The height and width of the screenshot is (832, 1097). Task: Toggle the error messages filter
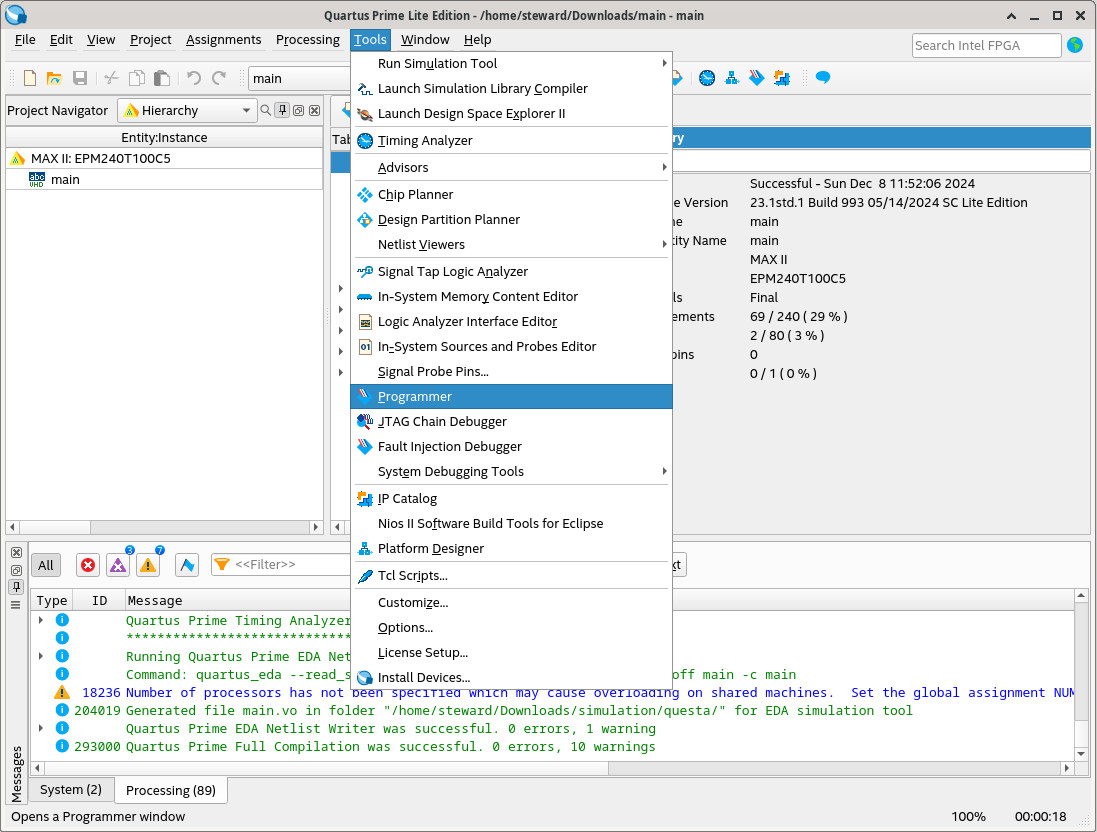click(x=87, y=565)
